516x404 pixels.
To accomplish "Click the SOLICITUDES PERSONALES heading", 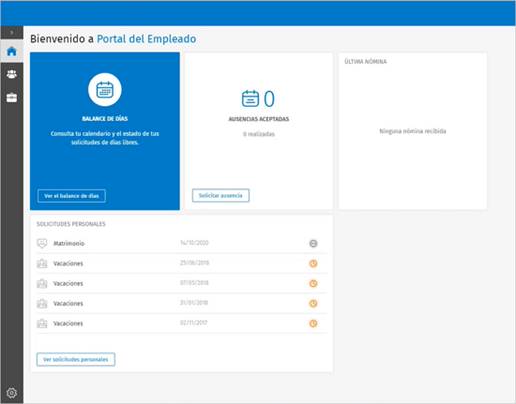I will coord(71,224).
